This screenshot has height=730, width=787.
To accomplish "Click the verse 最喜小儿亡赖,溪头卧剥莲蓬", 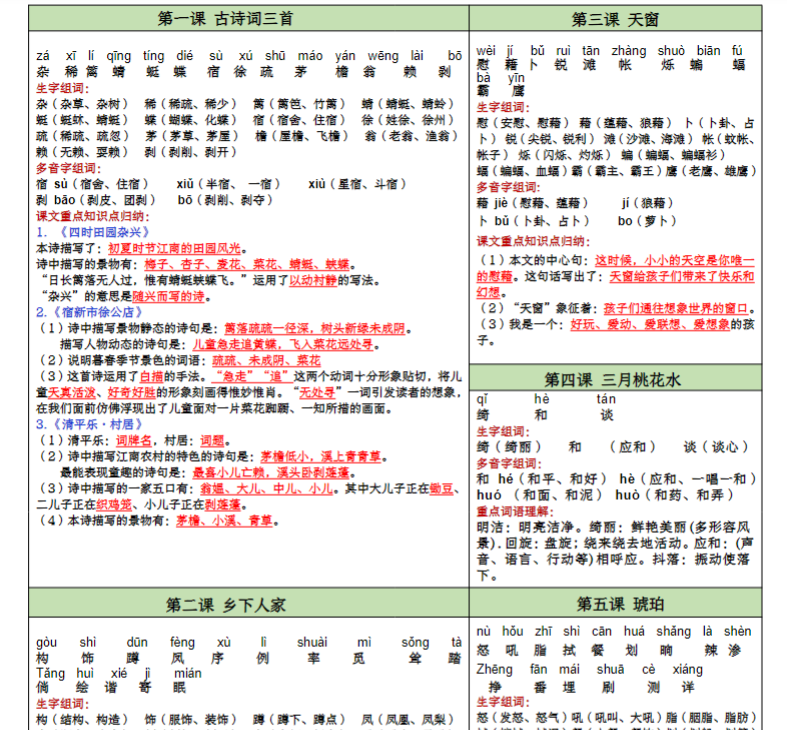I will [x=271, y=472].
